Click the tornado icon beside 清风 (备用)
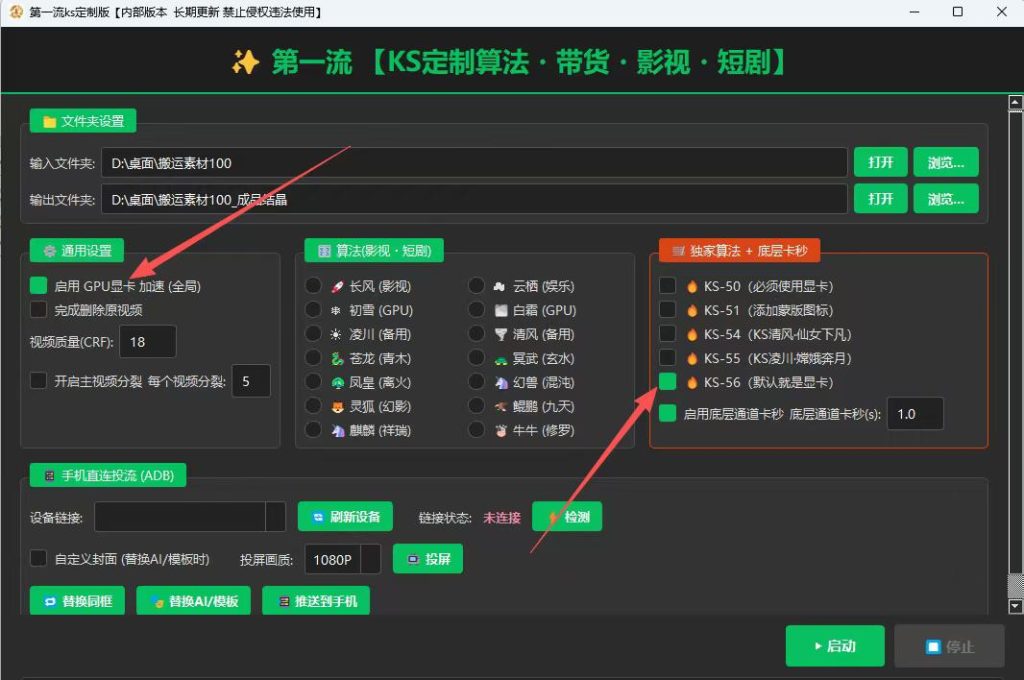Screen dimensions: 1024x680 500,334
